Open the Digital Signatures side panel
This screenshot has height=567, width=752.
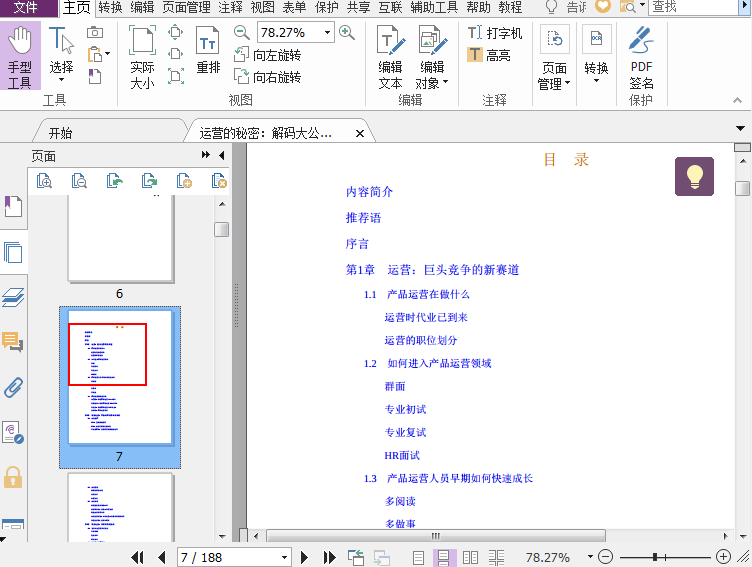13,432
